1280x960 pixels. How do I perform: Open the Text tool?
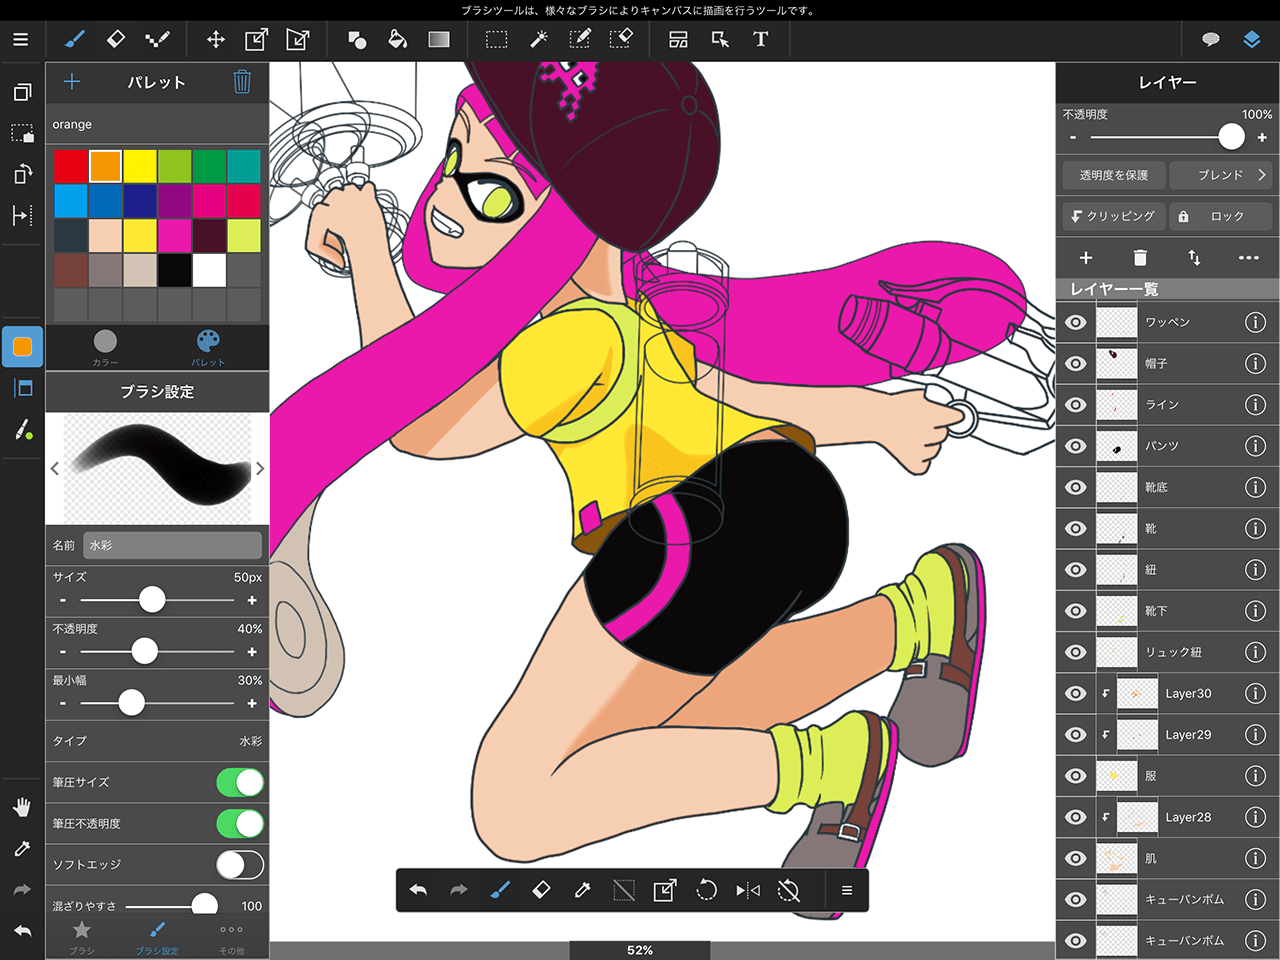coord(760,39)
